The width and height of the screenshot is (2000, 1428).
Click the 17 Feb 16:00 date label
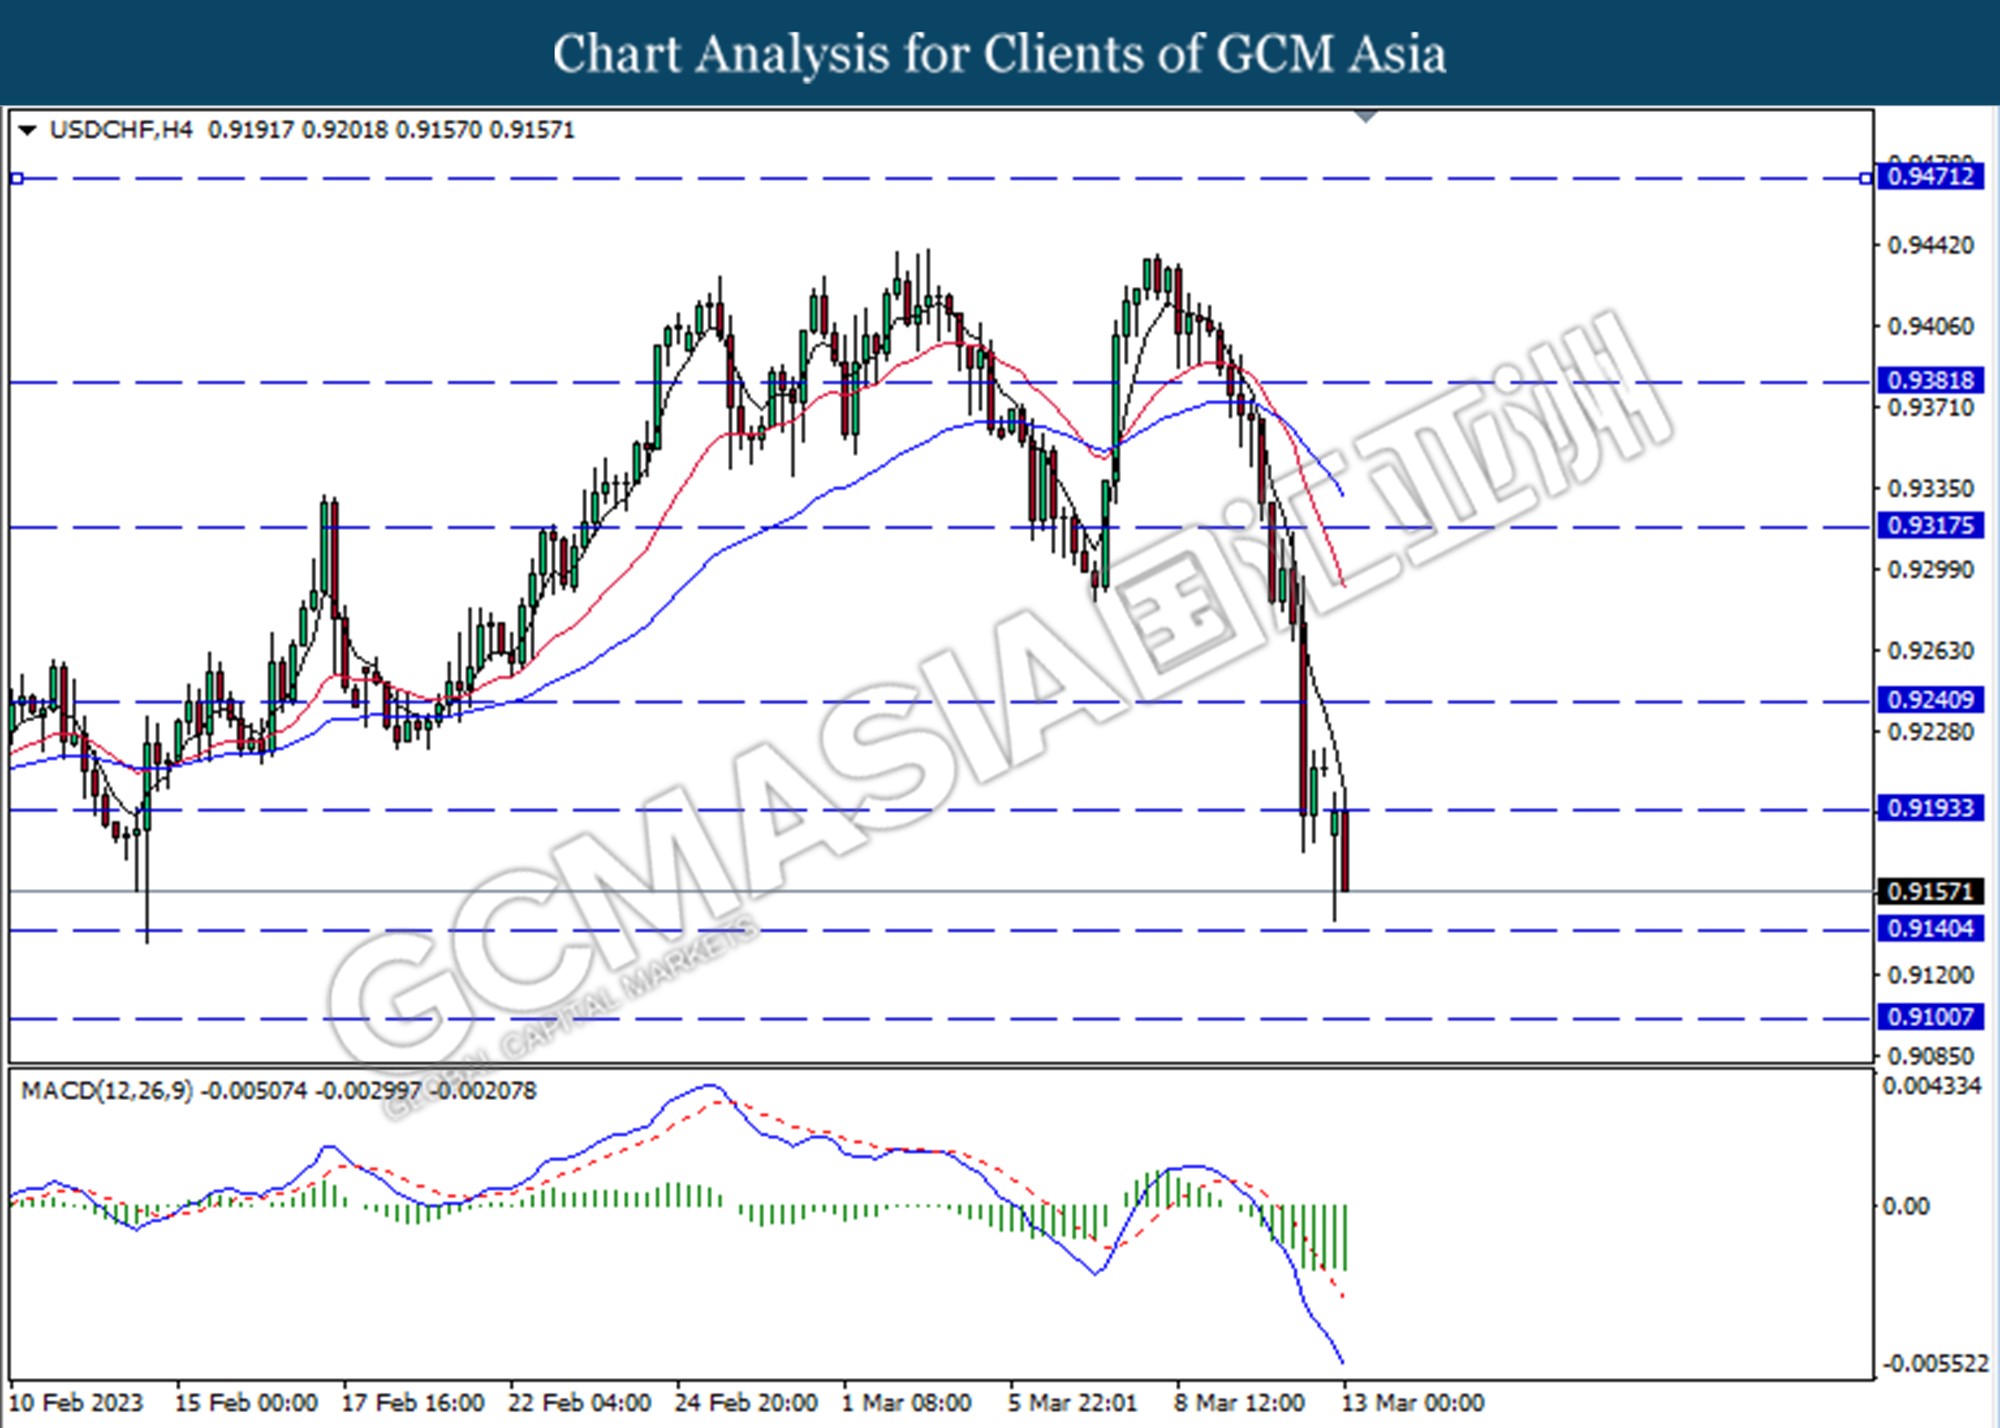tap(413, 1403)
